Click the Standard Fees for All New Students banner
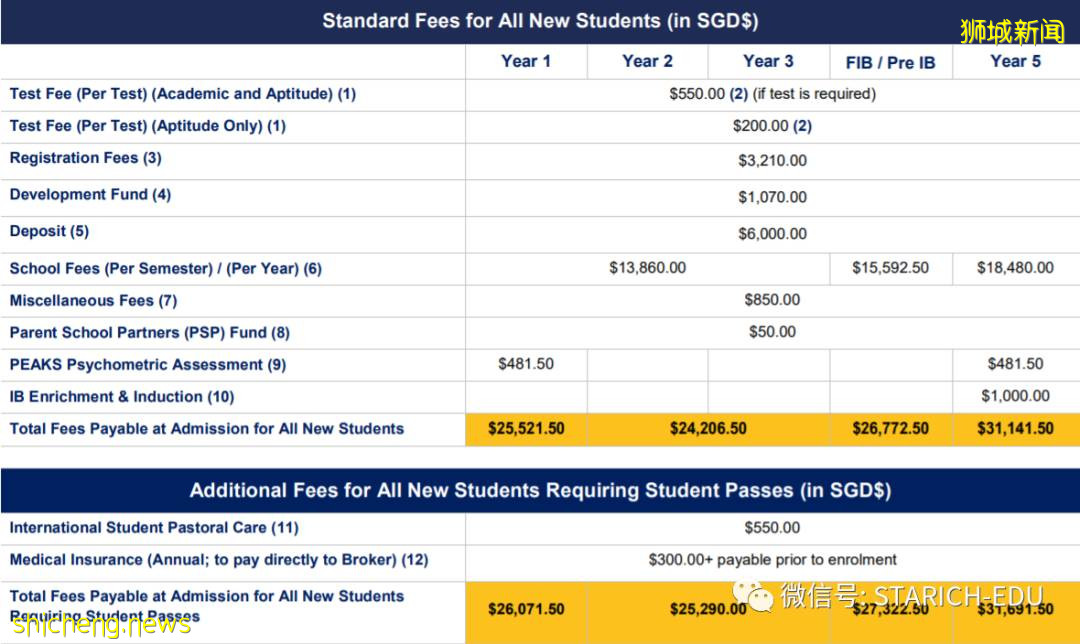1080x644 pixels. coord(540,21)
